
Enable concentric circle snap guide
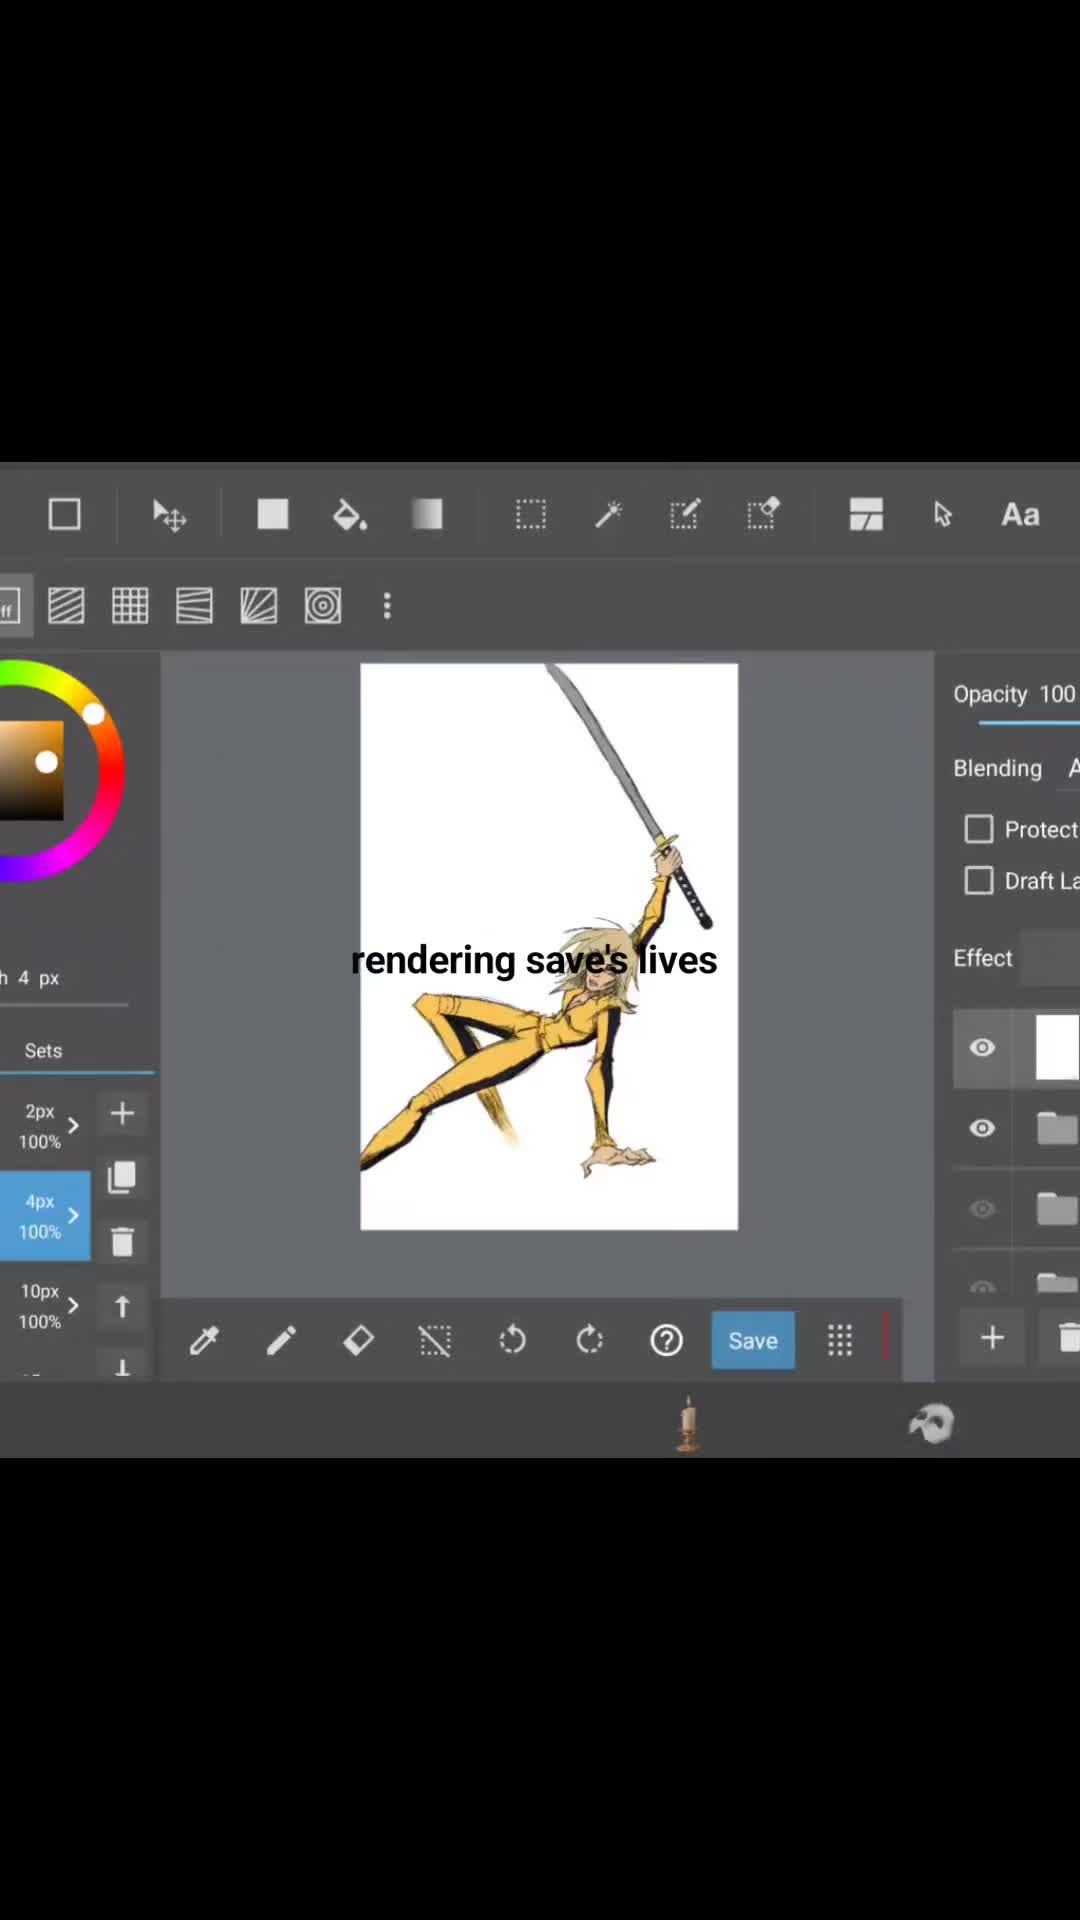coord(323,606)
